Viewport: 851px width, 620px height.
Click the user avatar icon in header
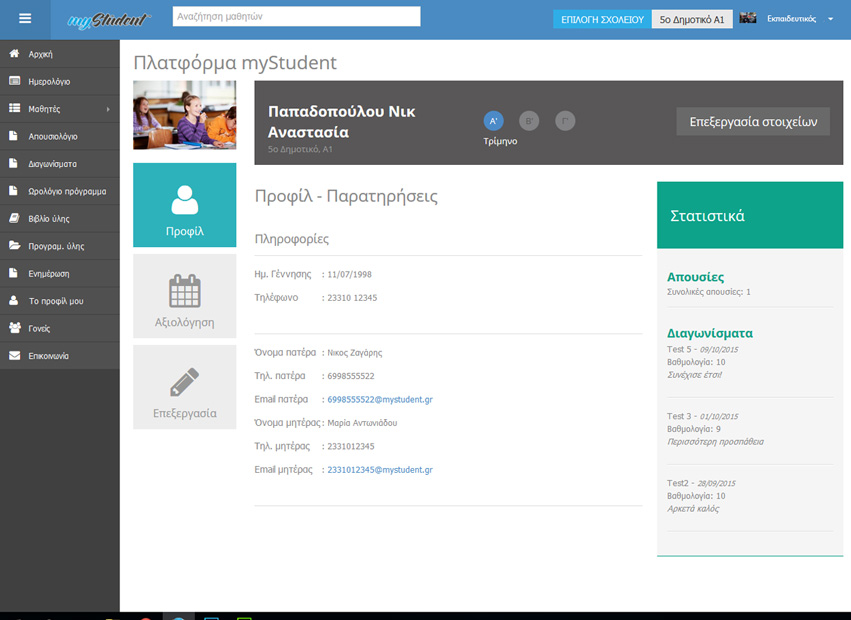(748, 18)
